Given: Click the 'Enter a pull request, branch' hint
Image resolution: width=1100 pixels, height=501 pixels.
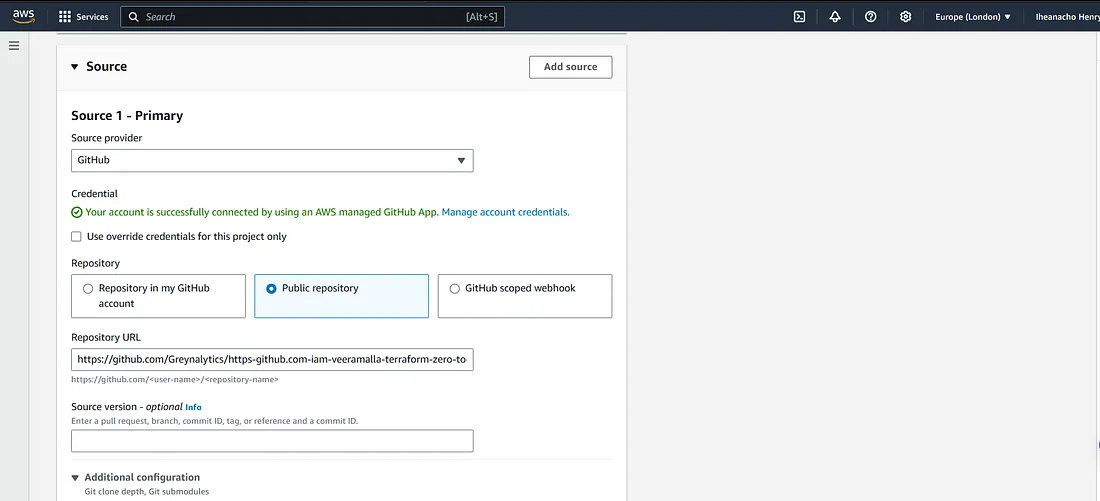Looking at the screenshot, I should click(215, 421).
